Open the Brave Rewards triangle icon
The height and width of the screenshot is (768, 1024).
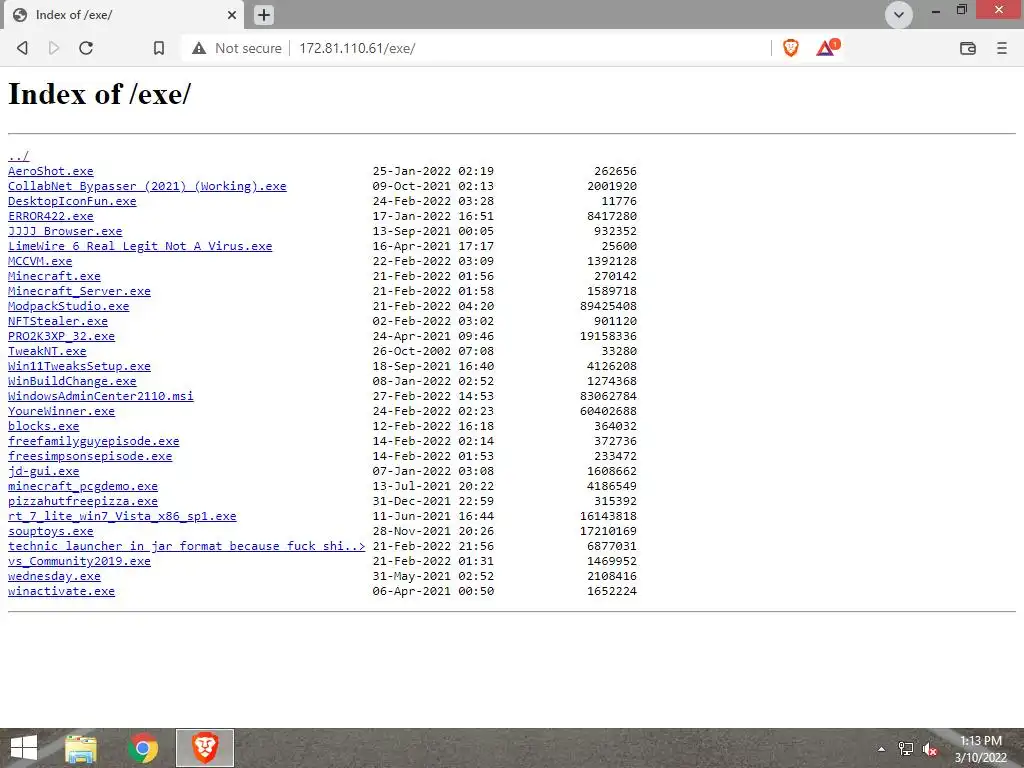pyautogui.click(x=827, y=48)
